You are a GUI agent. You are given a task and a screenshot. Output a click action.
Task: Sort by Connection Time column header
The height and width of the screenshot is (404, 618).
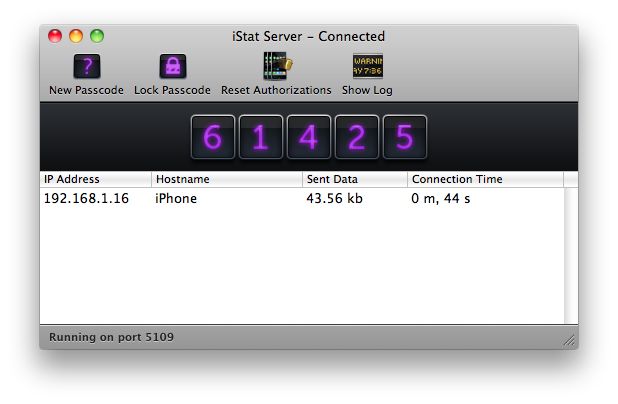click(x=486, y=179)
